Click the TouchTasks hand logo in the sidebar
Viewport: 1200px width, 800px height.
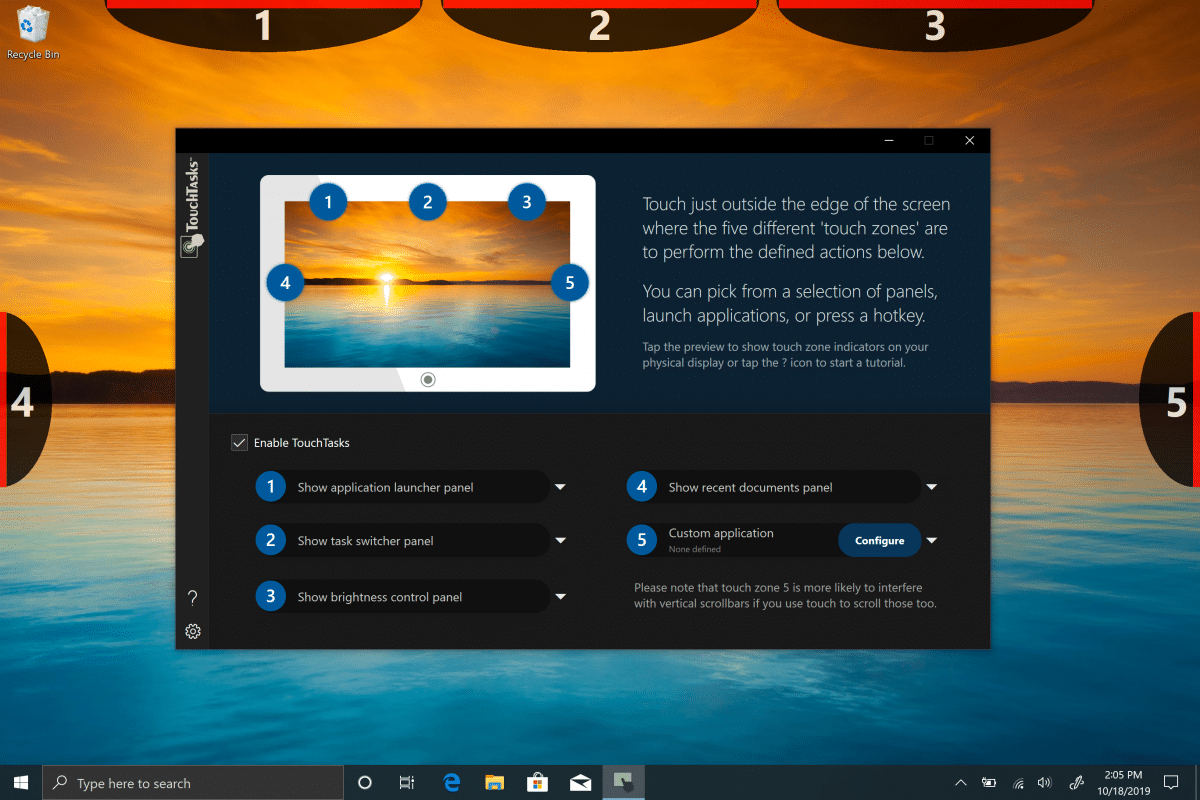point(193,245)
